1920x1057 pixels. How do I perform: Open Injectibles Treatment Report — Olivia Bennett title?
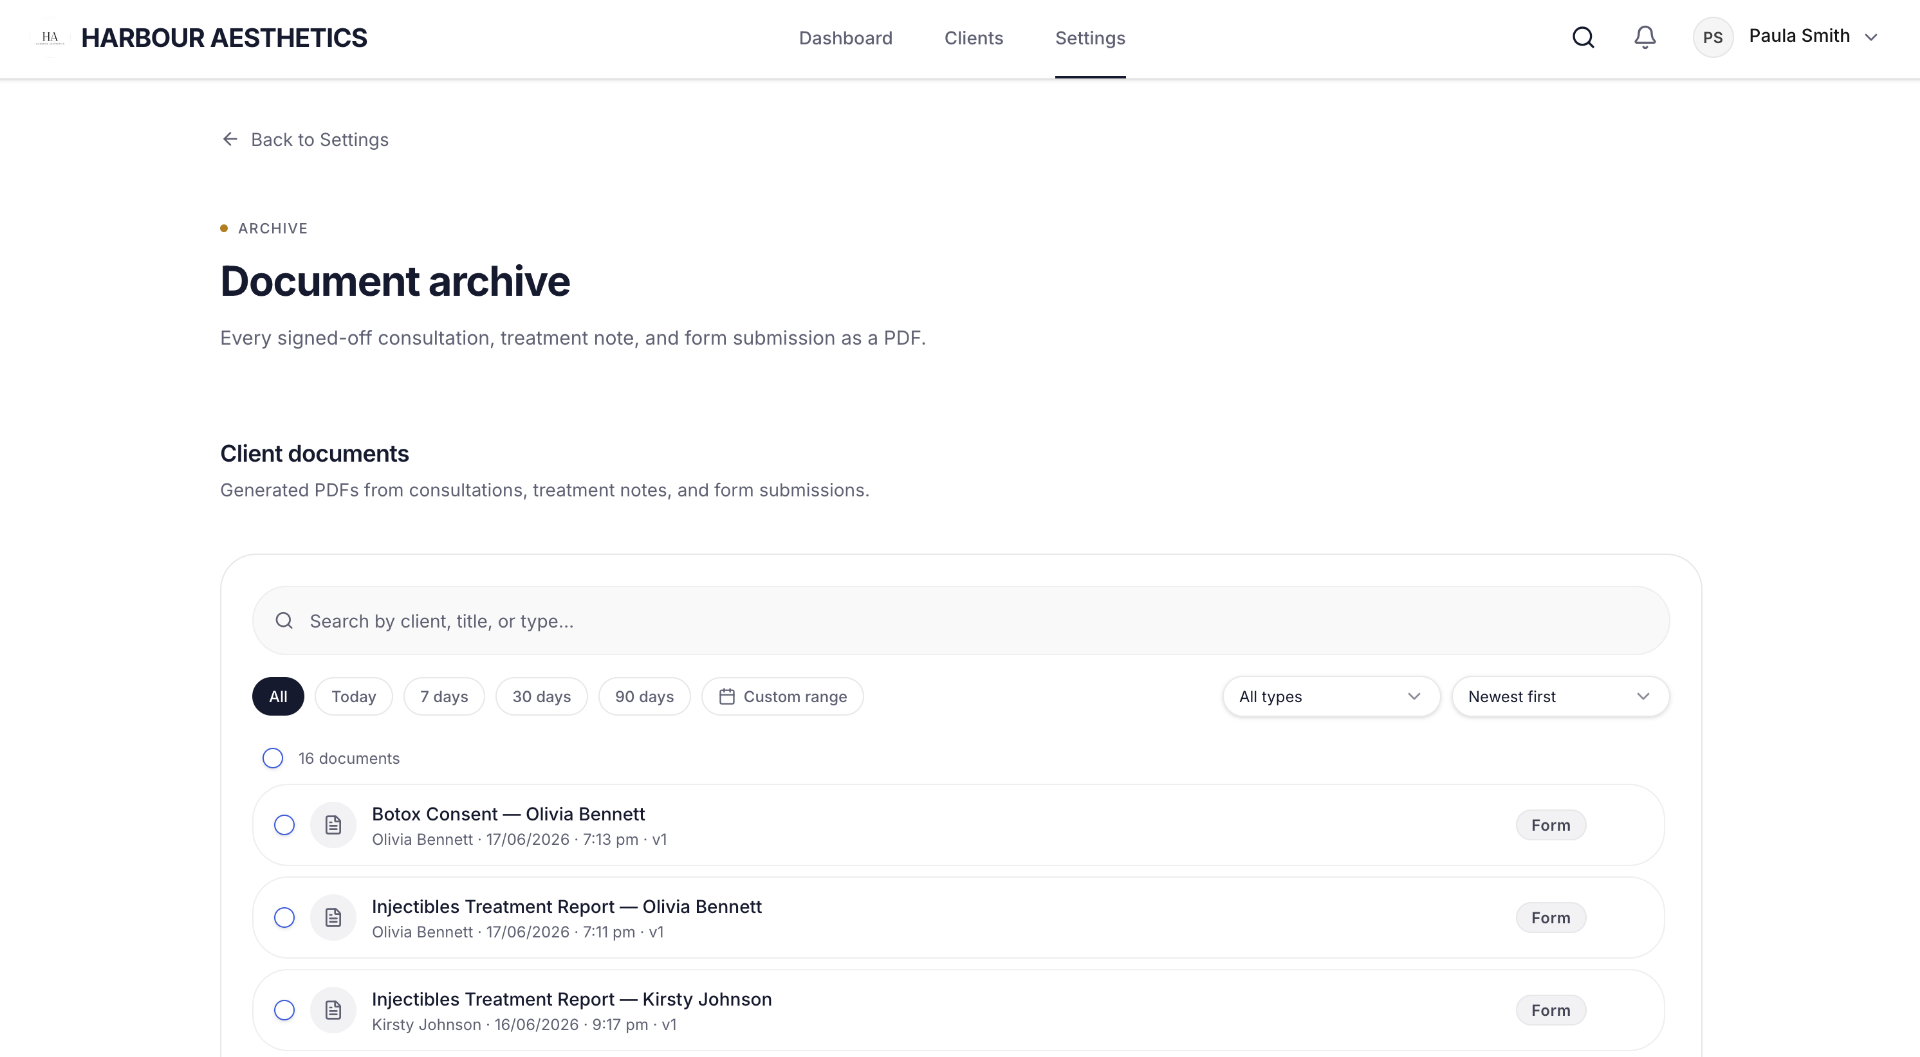coord(567,907)
